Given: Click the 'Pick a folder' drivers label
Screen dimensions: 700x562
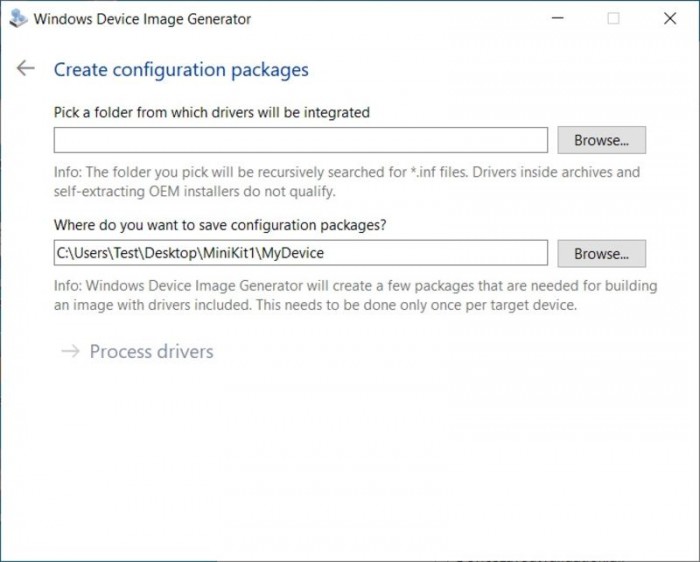Looking at the screenshot, I should pyautogui.click(x=212, y=112).
